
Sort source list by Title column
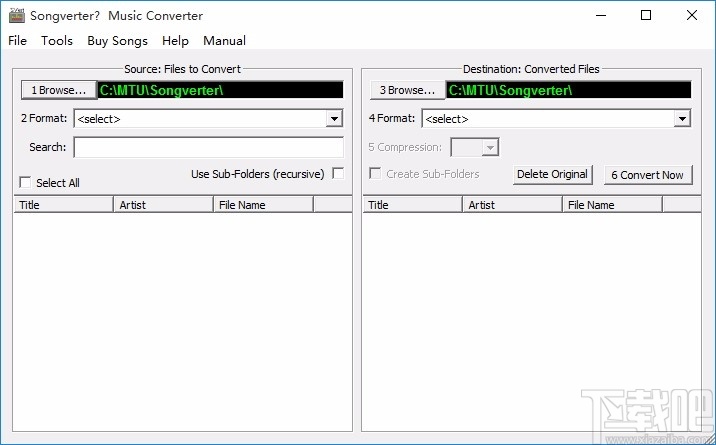(x=63, y=204)
